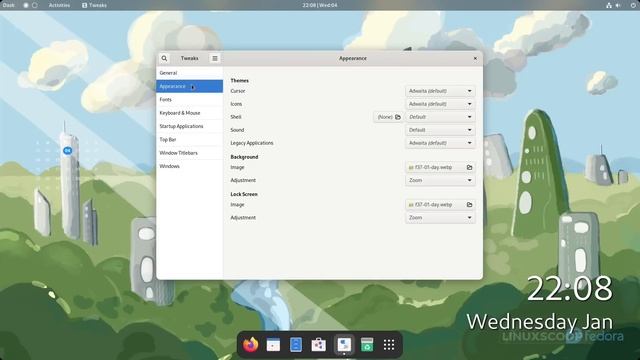Image resolution: width=640 pixels, height=360 pixels.
Task: Open Background Adjustment dropdown
Action: coord(440,180)
